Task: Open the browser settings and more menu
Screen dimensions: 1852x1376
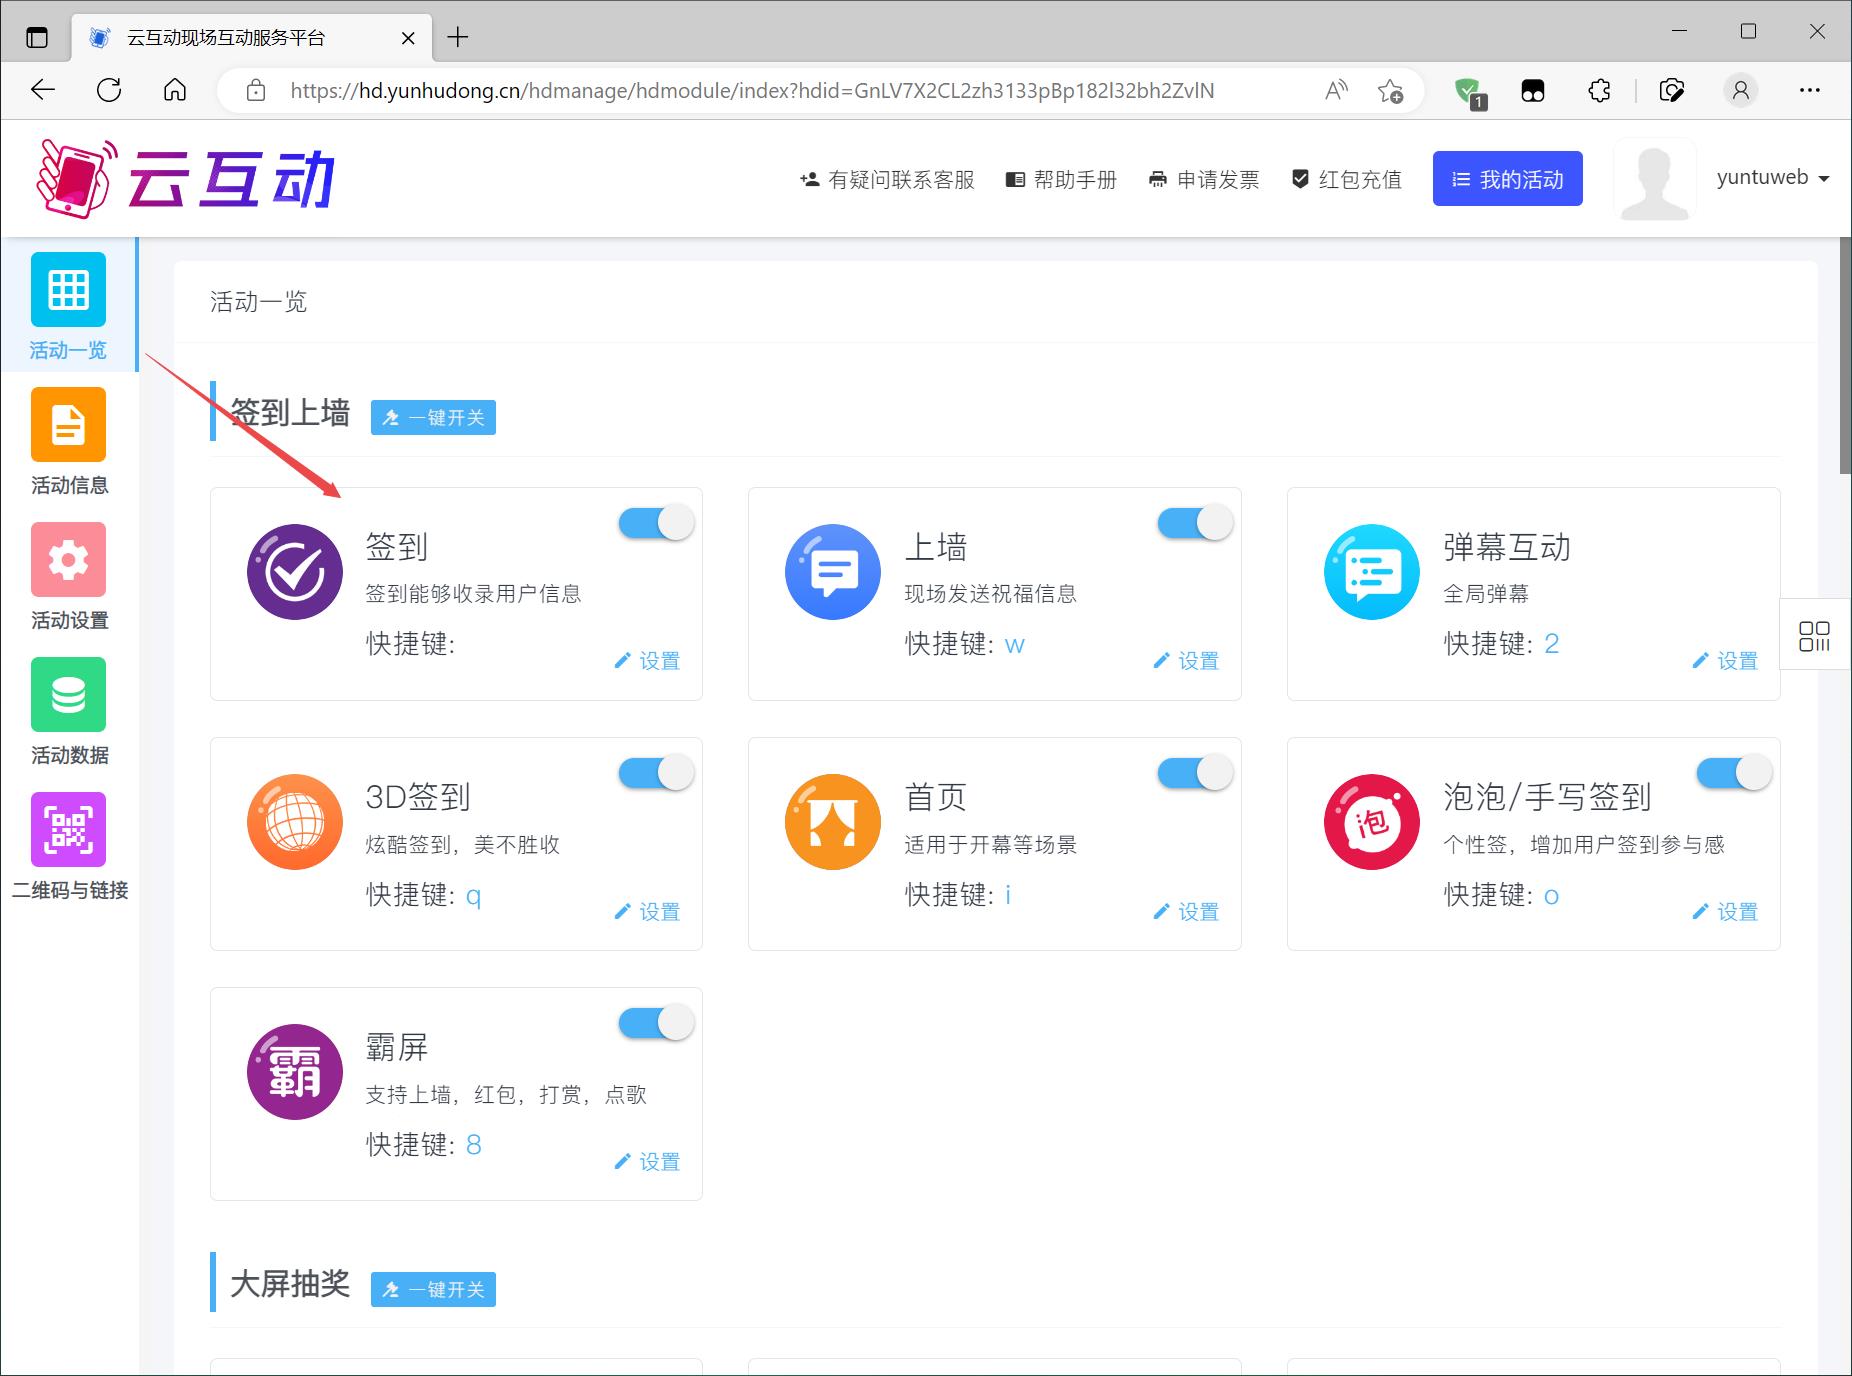Action: pos(1809,90)
